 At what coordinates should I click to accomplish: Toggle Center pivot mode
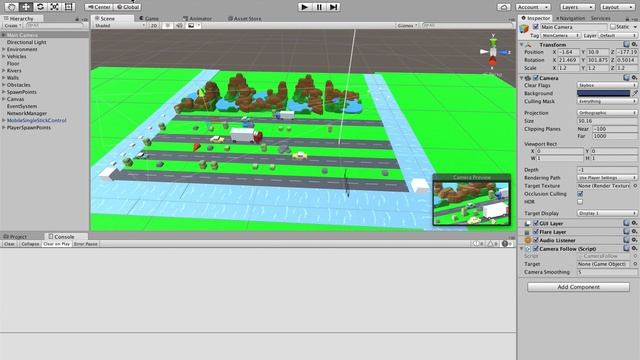coord(99,7)
